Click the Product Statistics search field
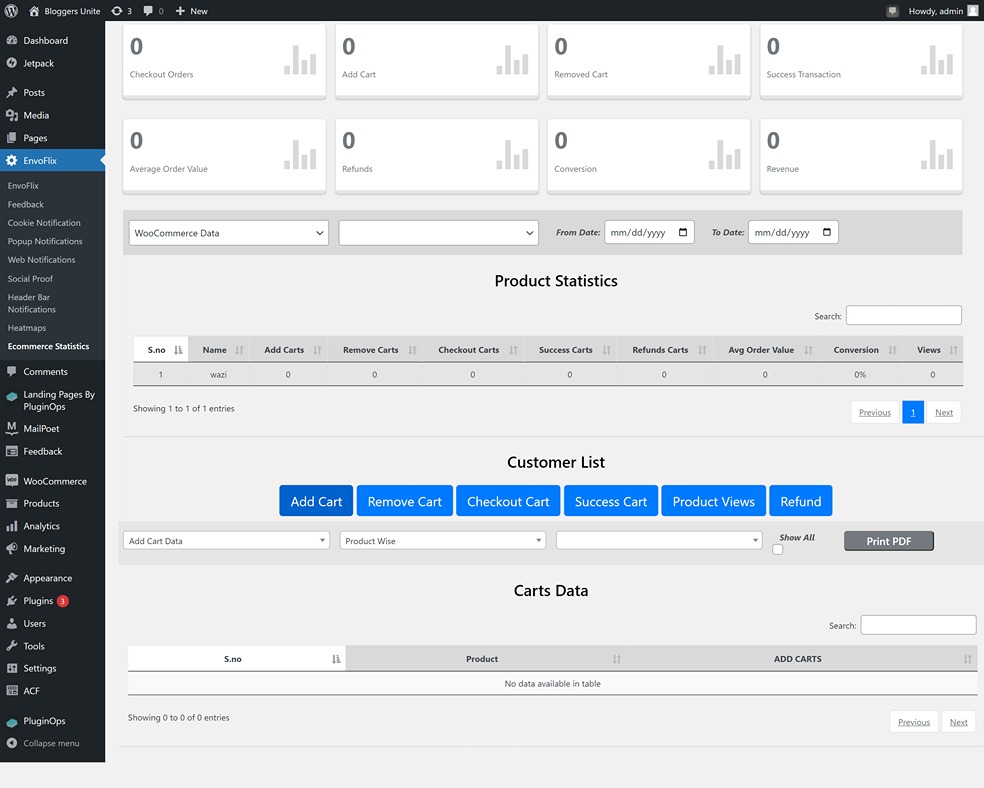The width and height of the screenshot is (984, 788). (903, 314)
